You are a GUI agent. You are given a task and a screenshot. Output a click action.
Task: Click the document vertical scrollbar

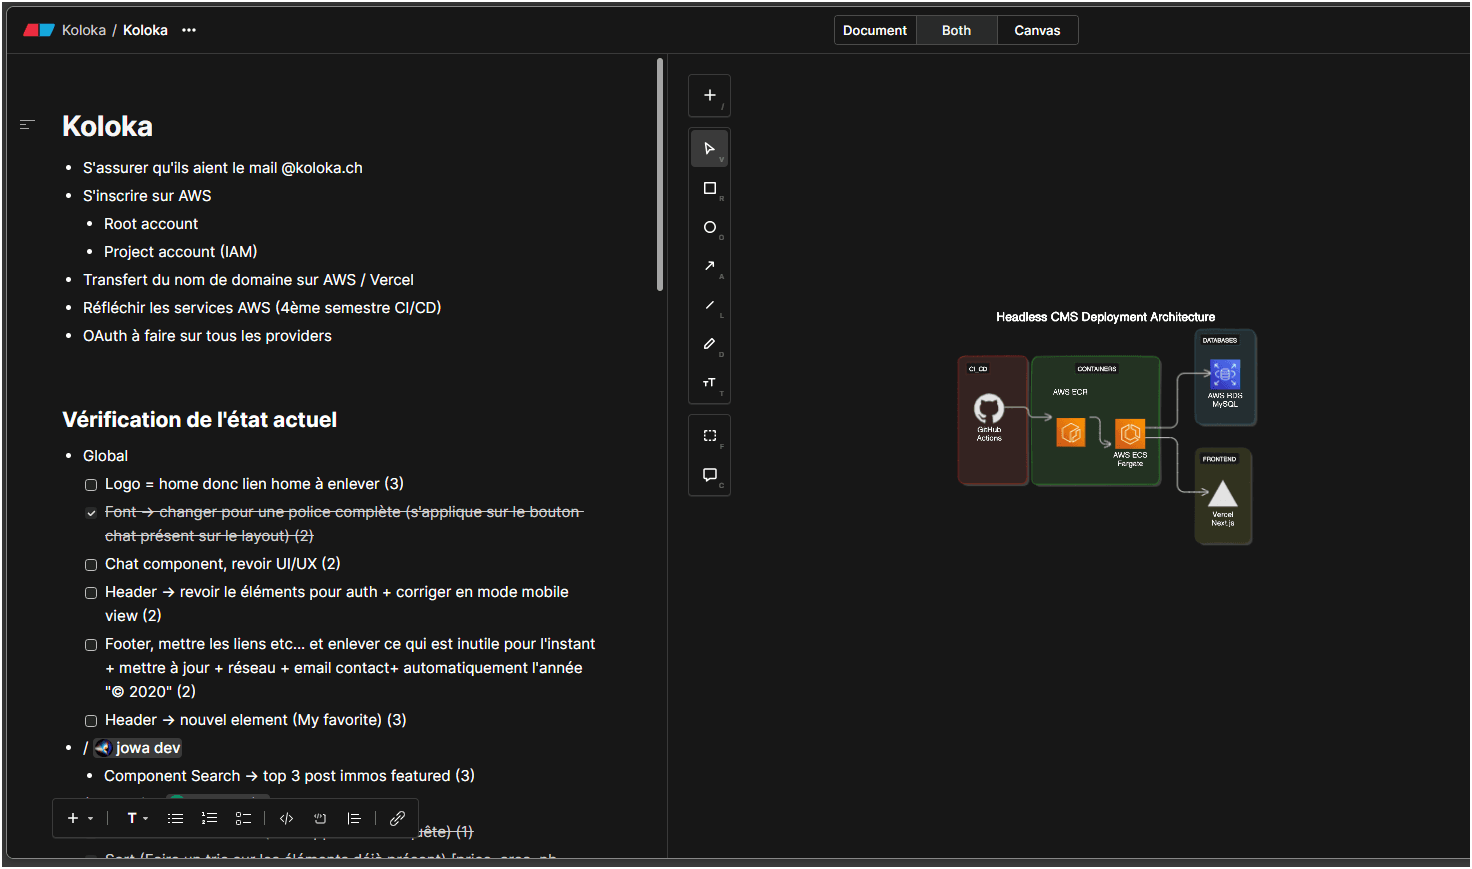coord(660,175)
